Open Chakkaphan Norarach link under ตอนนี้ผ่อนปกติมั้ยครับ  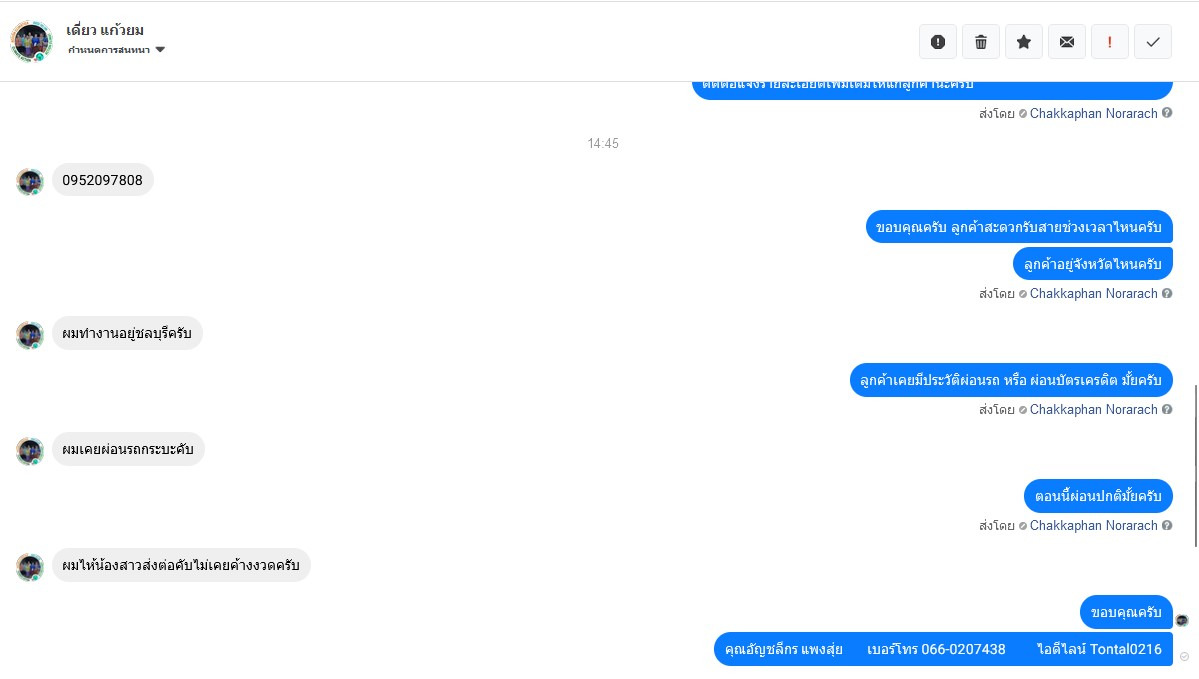[1093, 526]
